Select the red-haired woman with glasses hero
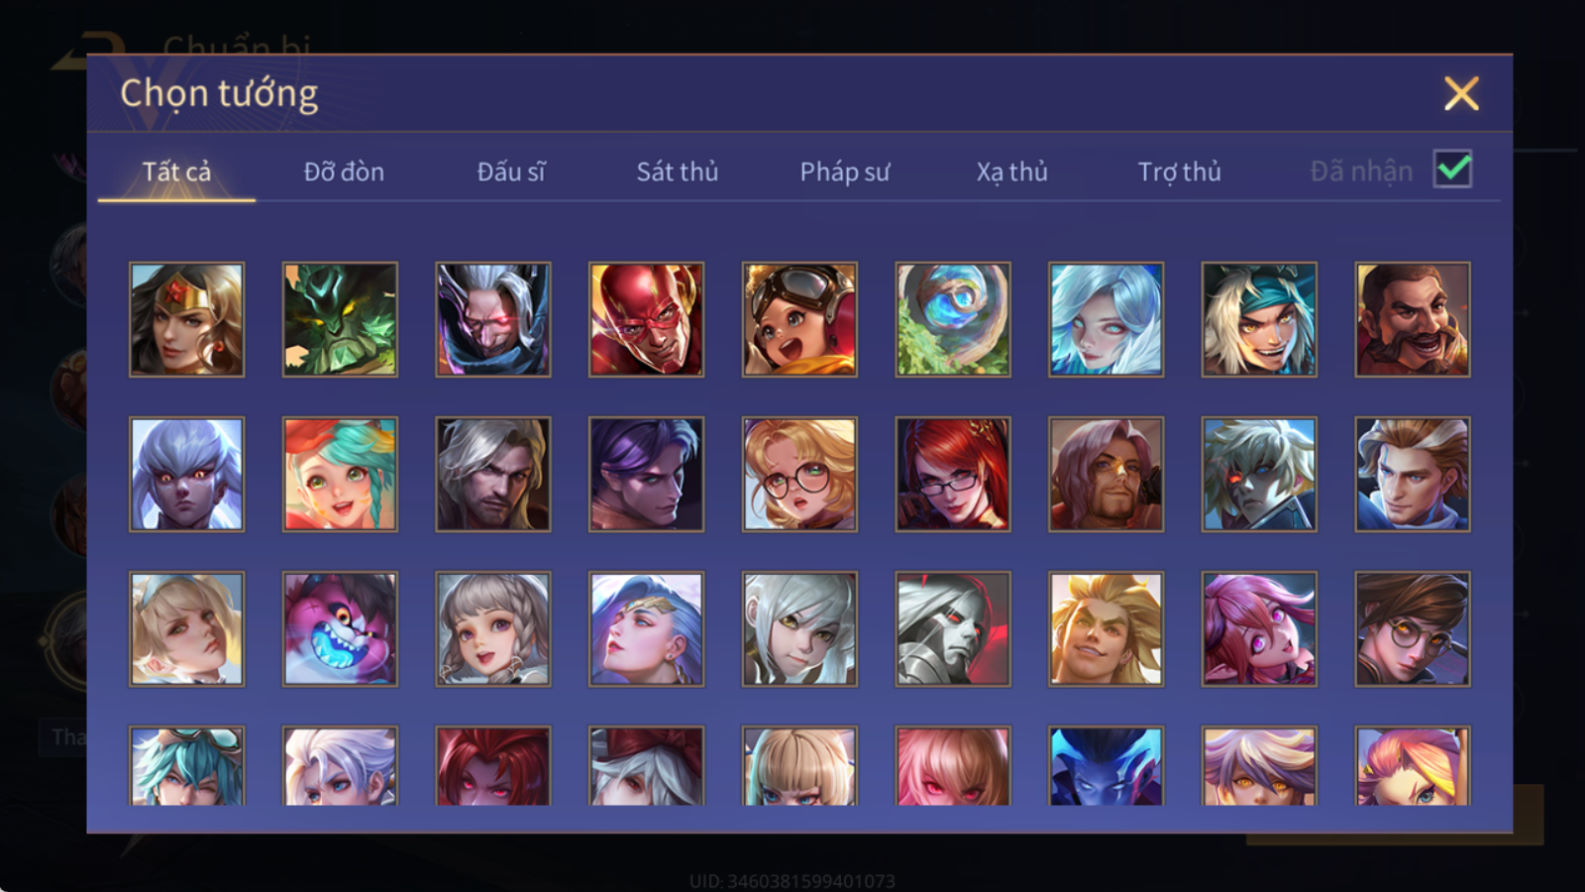Screen dimensions: 1585x892 953,474
